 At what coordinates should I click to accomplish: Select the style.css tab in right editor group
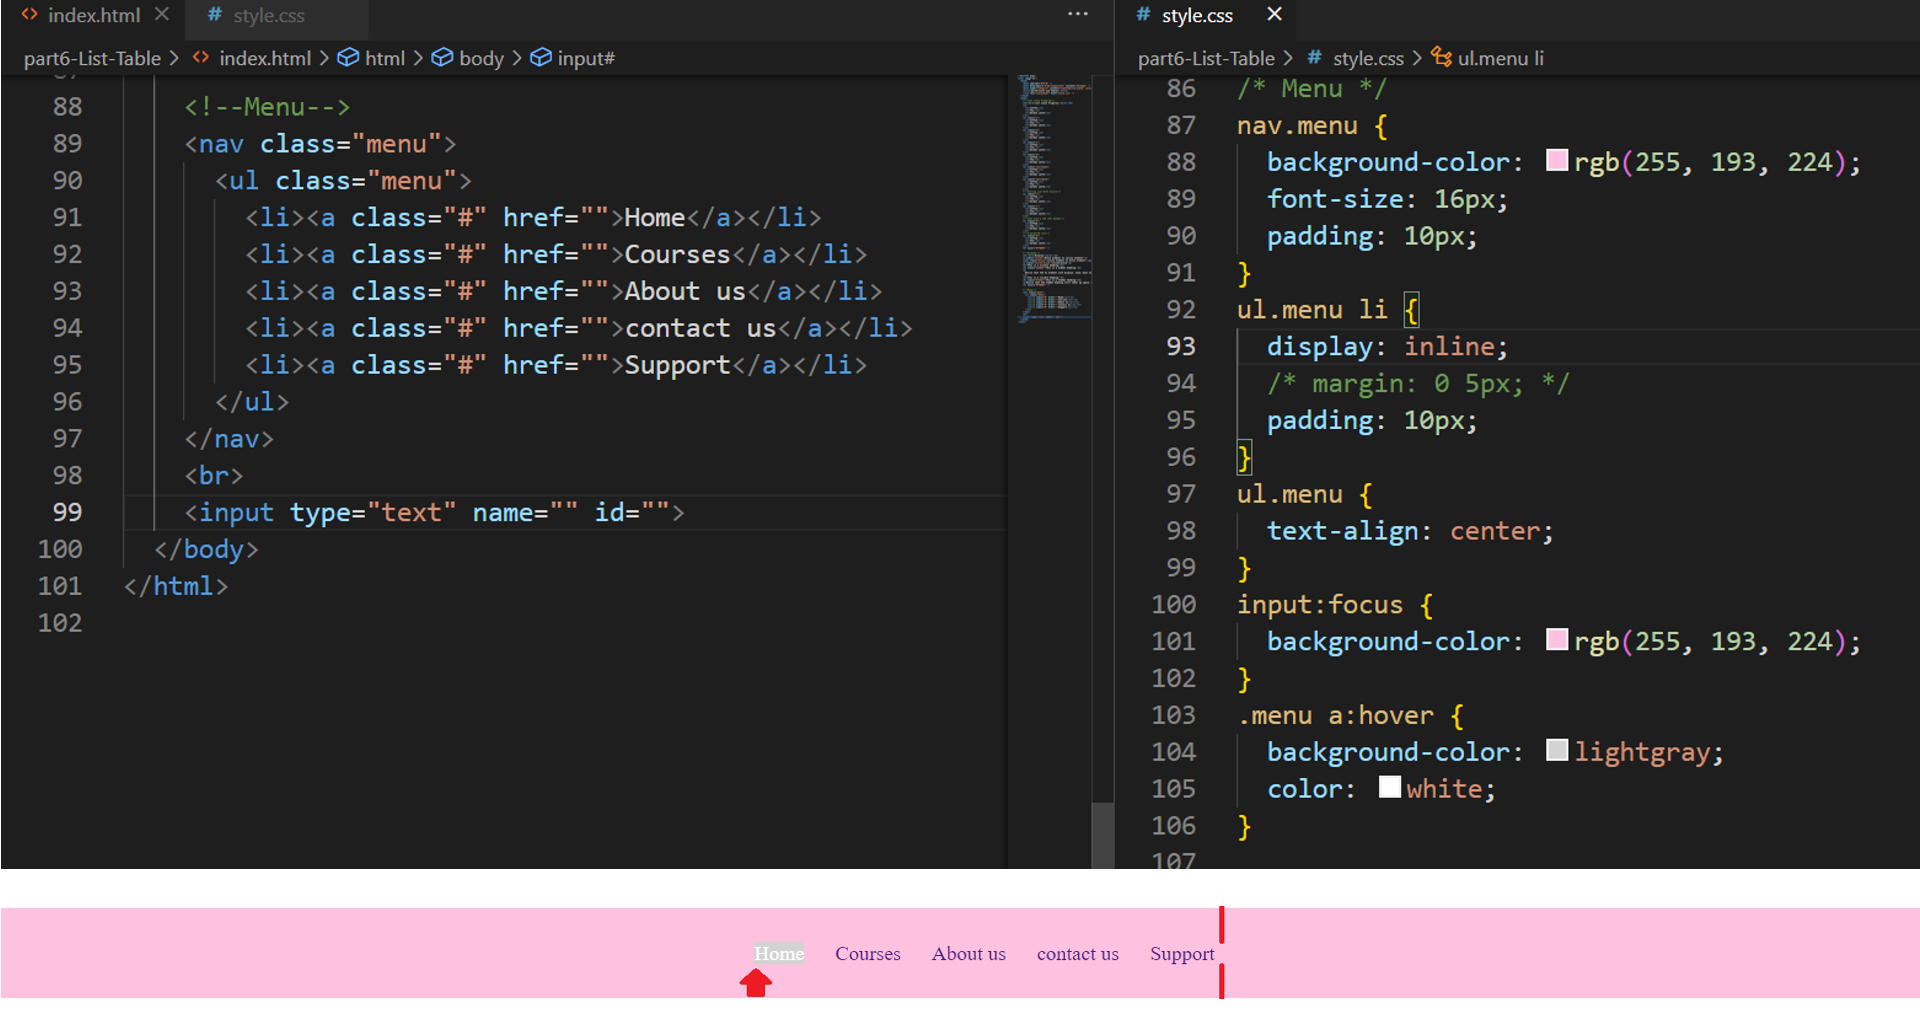point(1197,15)
